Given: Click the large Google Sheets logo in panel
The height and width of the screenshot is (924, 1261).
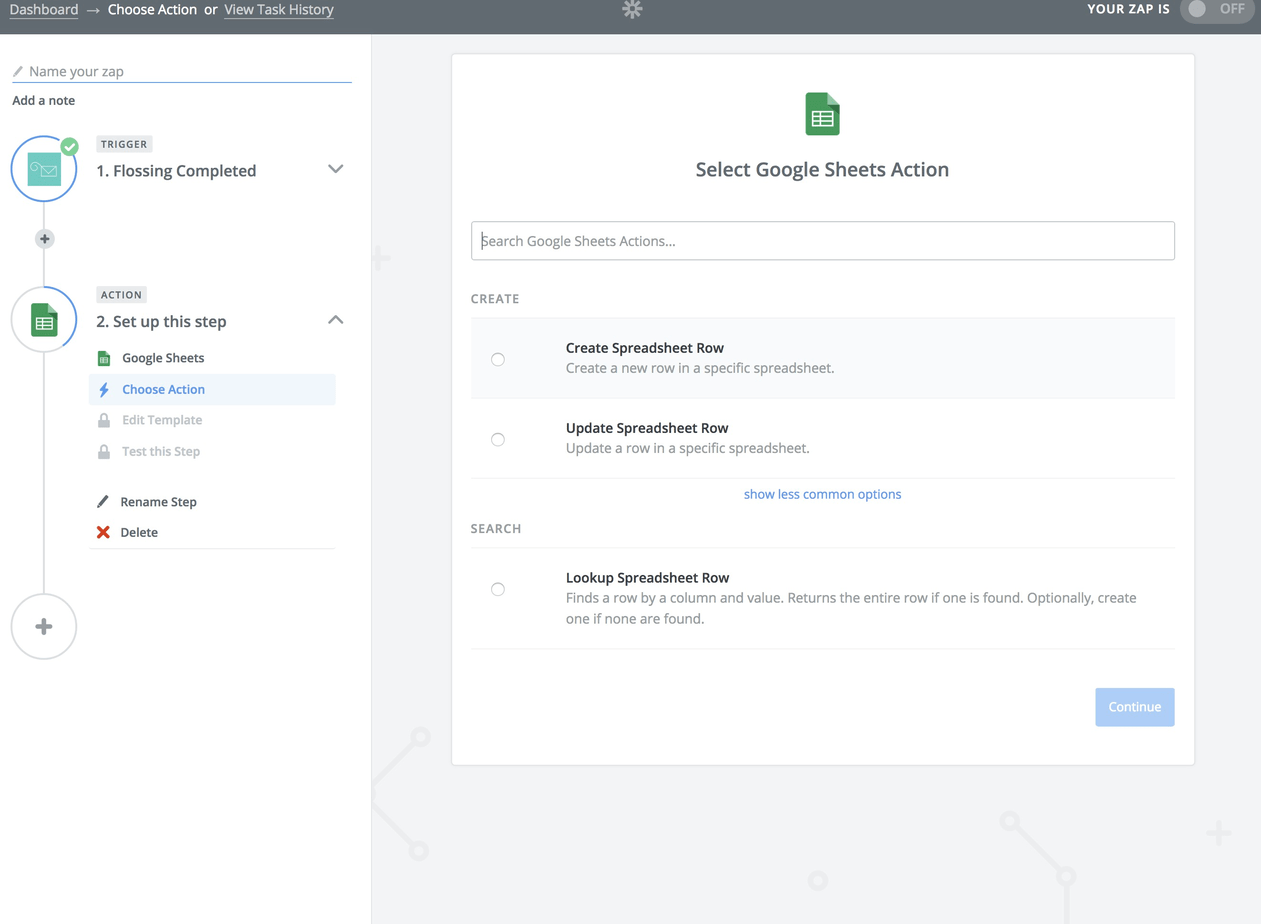Looking at the screenshot, I should (822, 114).
